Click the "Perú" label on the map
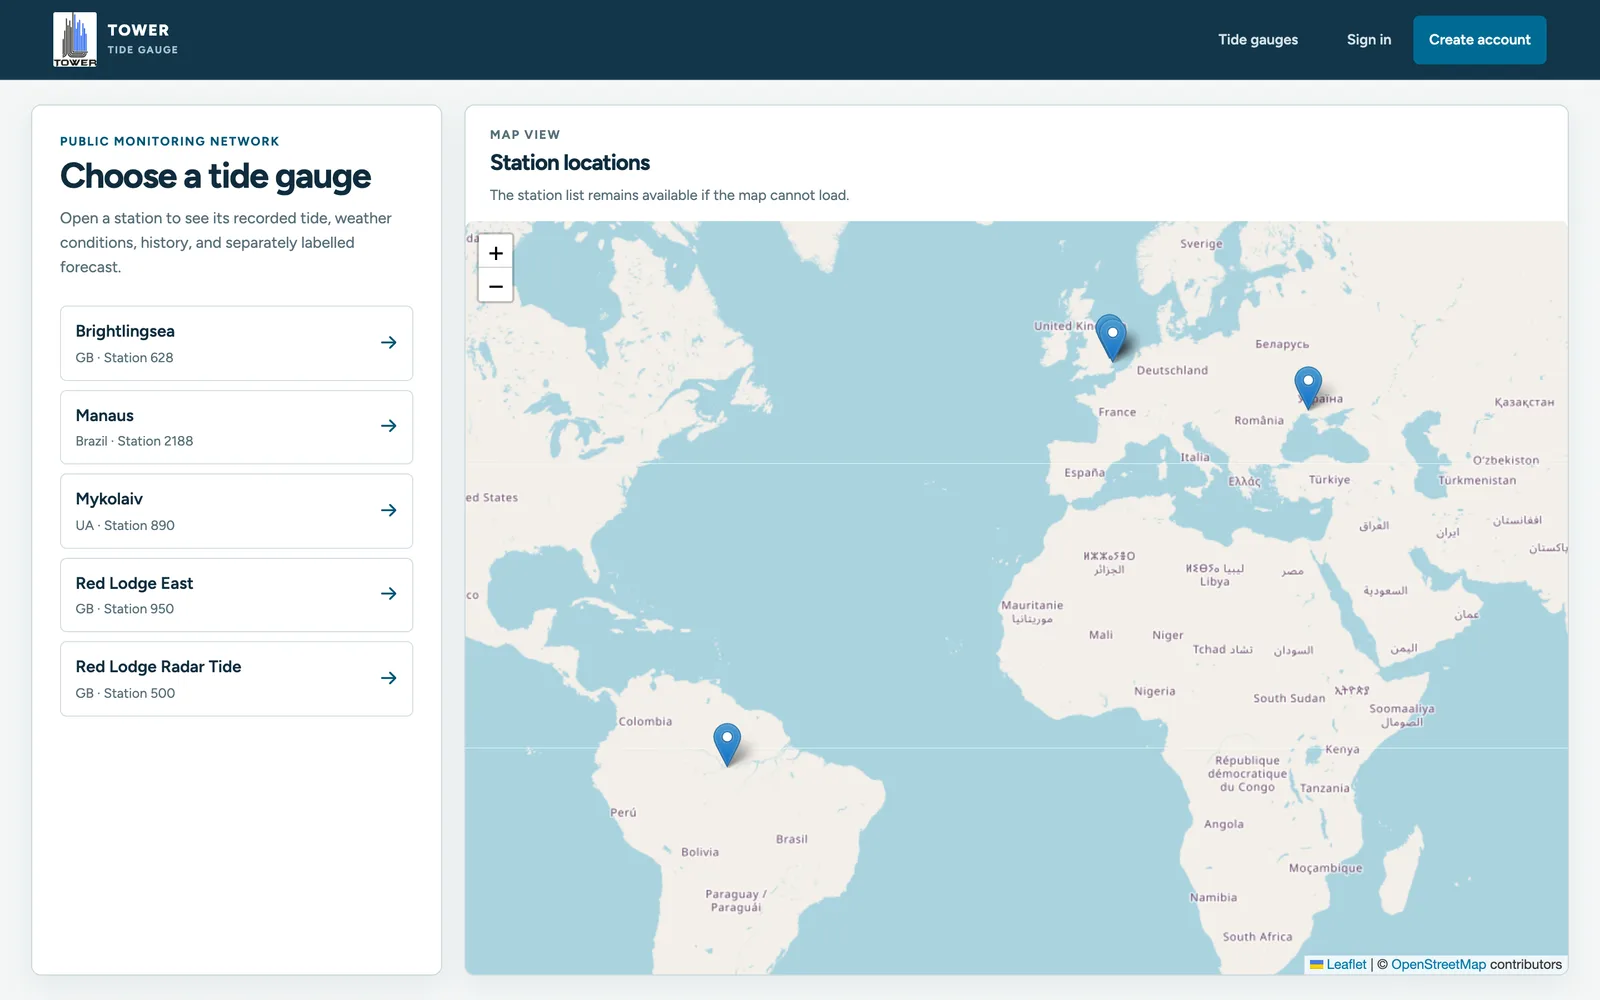 [623, 812]
